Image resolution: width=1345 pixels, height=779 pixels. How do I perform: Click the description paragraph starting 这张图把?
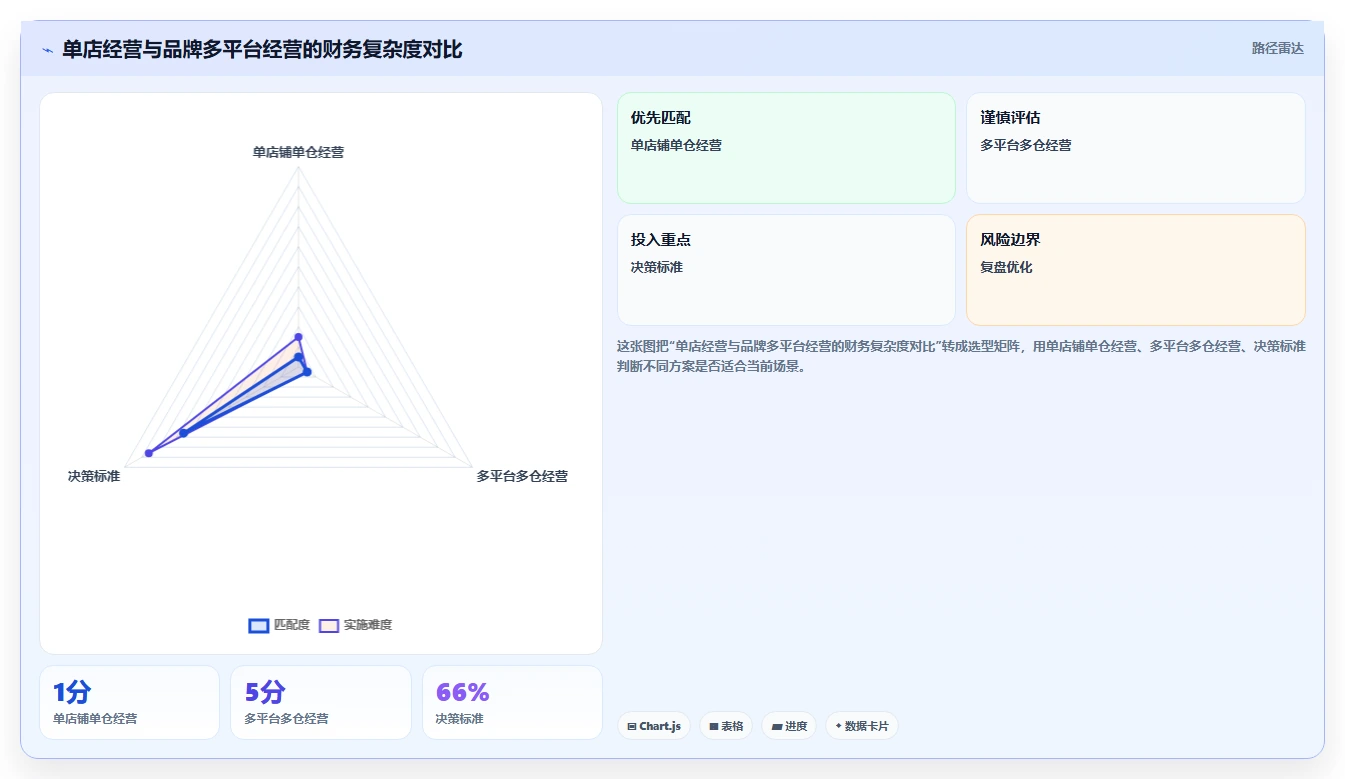tap(961, 356)
